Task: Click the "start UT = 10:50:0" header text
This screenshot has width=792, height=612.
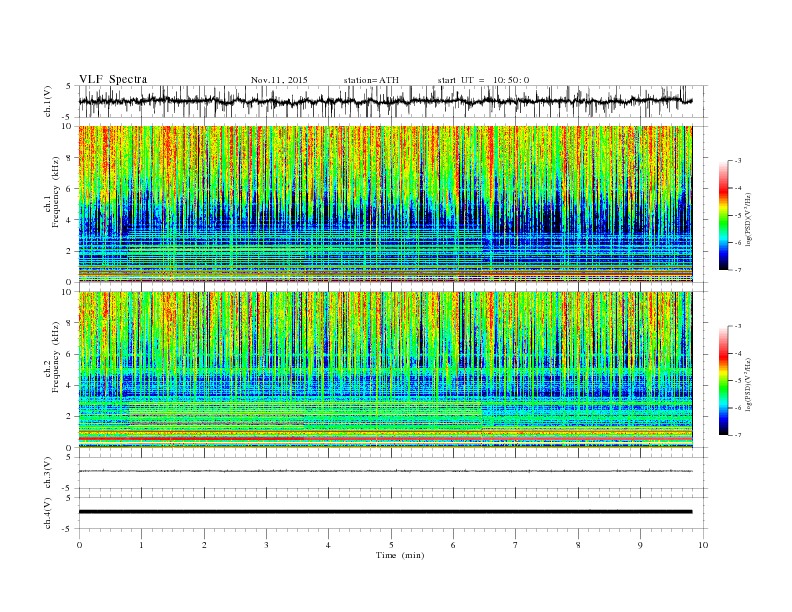Action: [483, 80]
